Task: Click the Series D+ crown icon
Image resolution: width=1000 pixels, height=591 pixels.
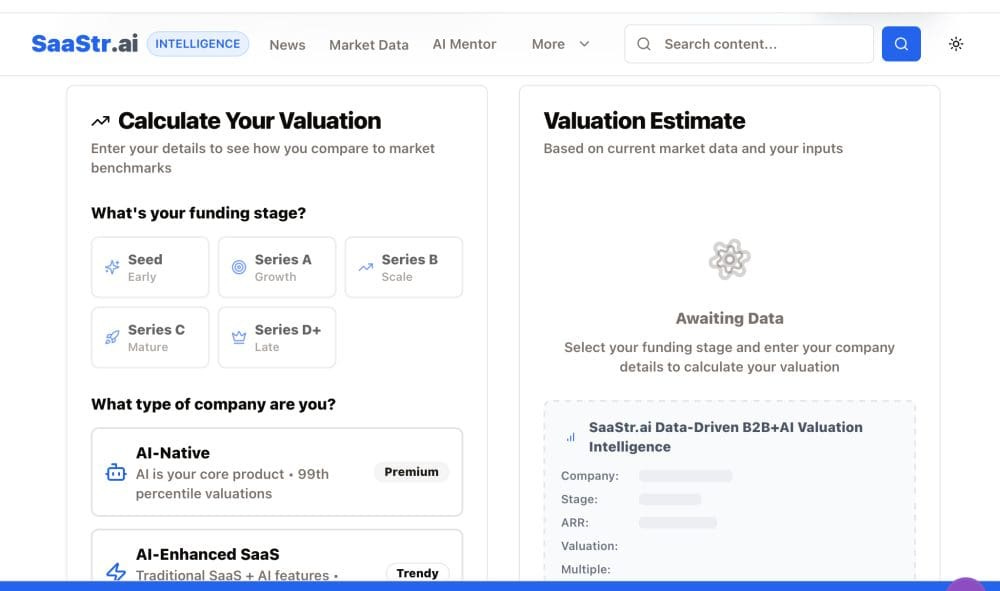Action: click(239, 337)
